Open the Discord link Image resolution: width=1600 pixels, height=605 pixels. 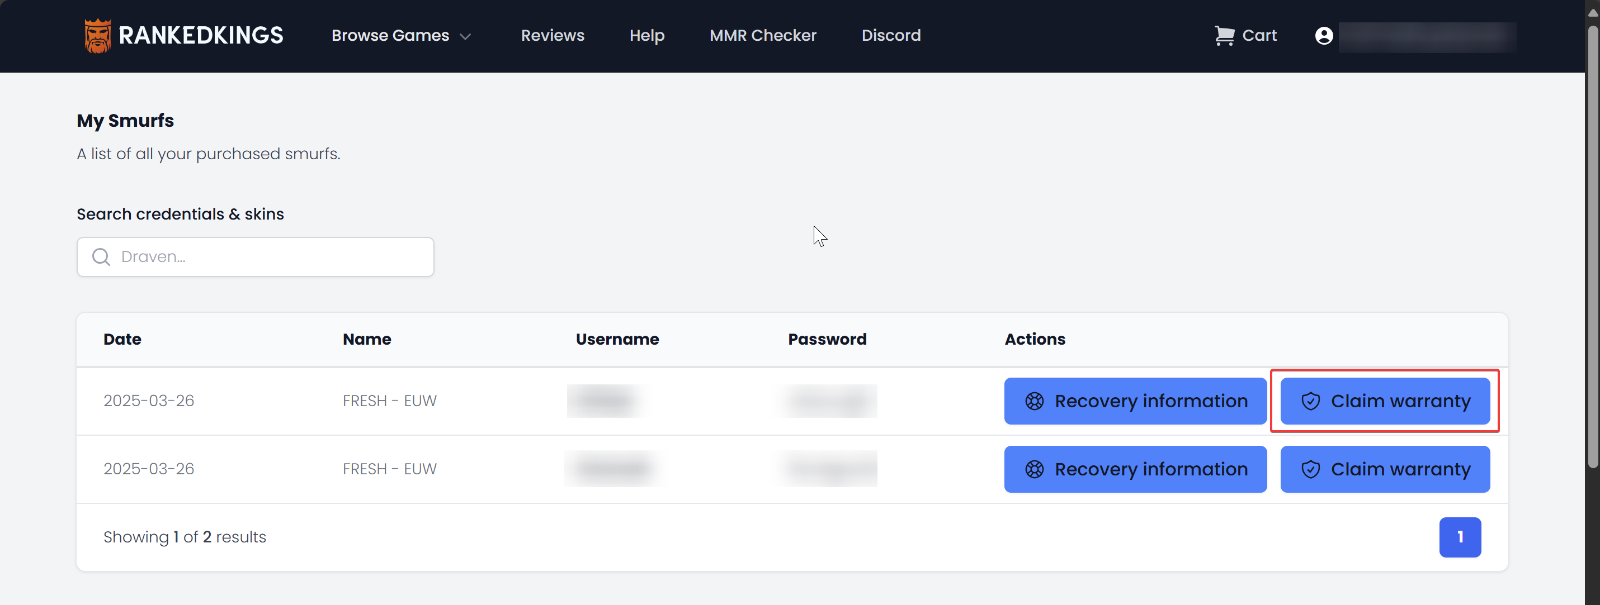[891, 36]
